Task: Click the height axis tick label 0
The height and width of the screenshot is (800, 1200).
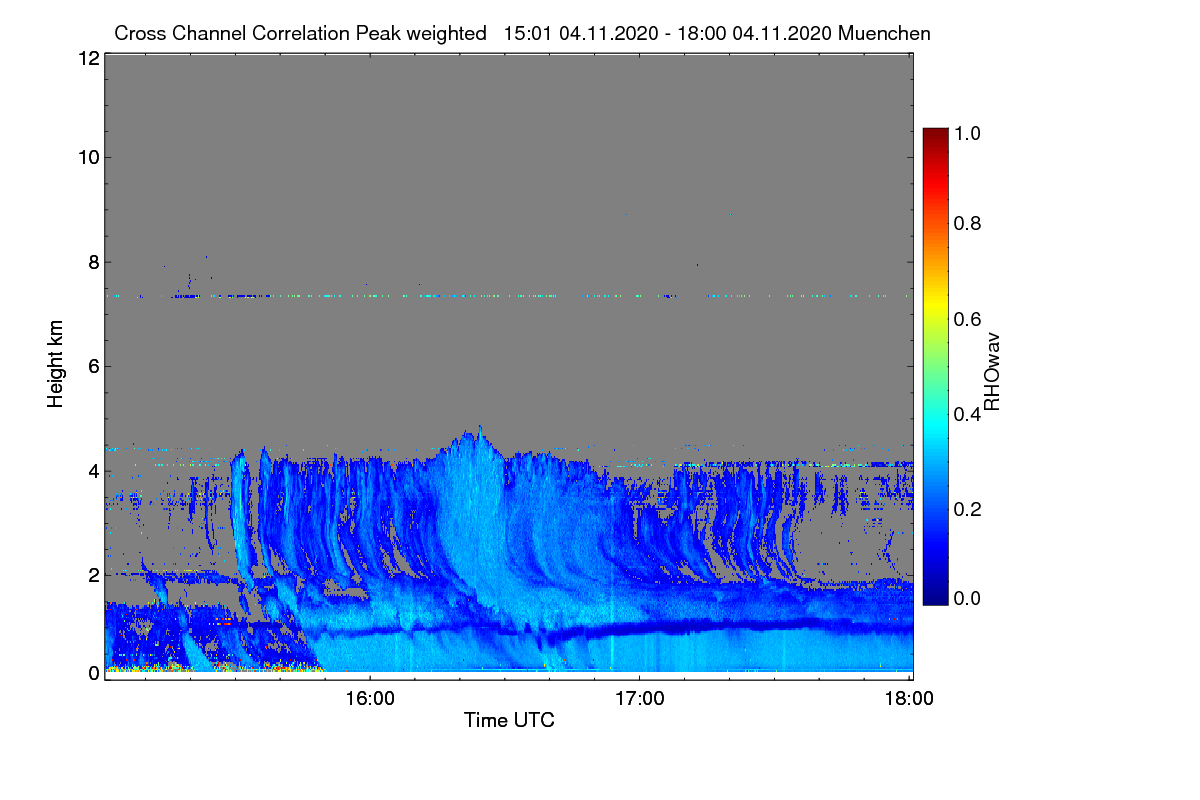Action: tap(93, 673)
